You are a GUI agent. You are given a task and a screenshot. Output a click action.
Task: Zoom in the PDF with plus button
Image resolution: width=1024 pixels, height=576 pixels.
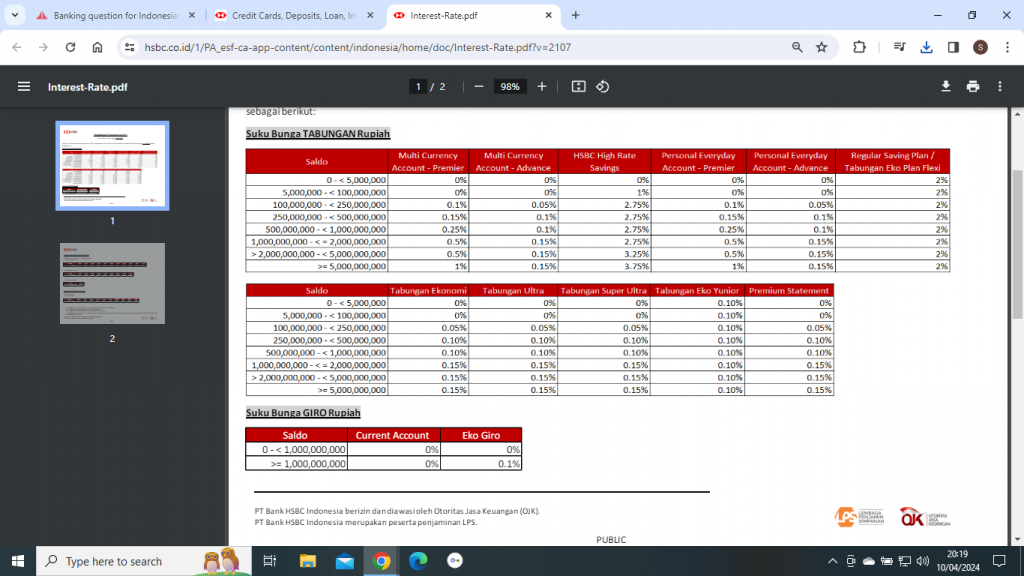(x=541, y=86)
